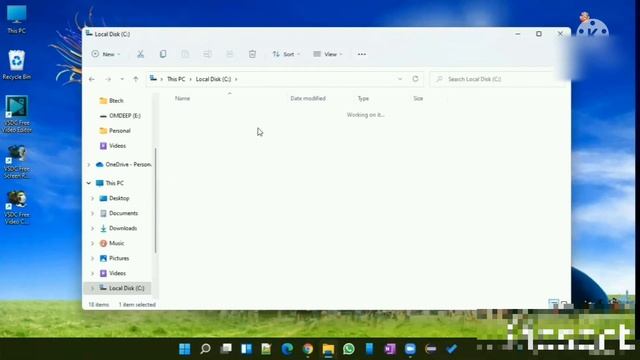Open This PC desktop shortcut

[16, 20]
